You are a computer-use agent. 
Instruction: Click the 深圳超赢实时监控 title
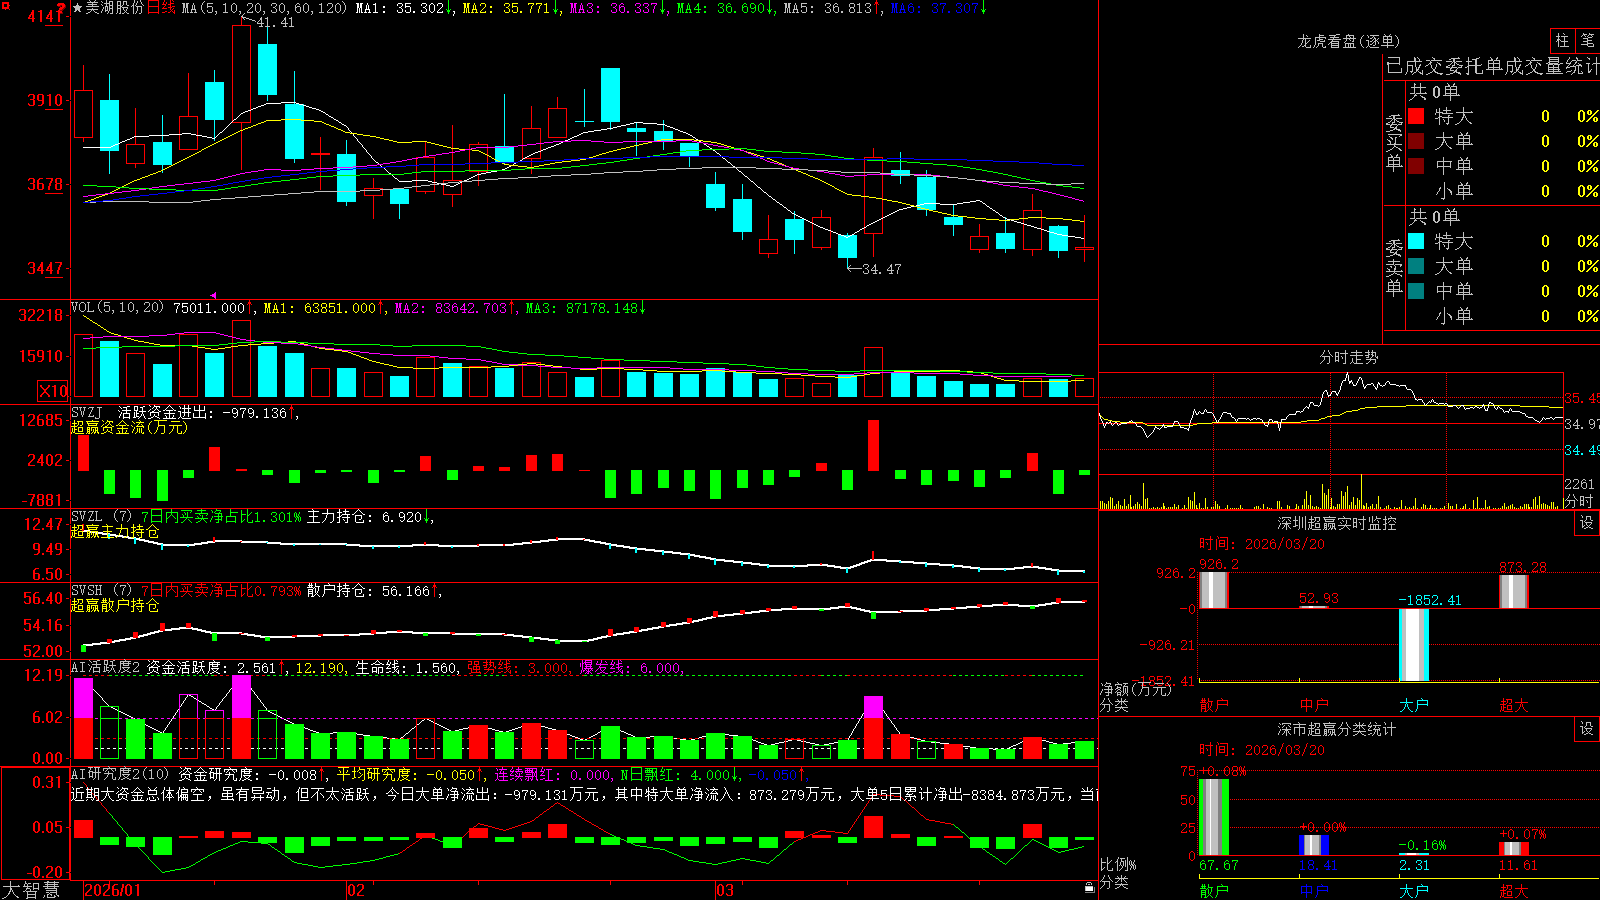point(1336,523)
